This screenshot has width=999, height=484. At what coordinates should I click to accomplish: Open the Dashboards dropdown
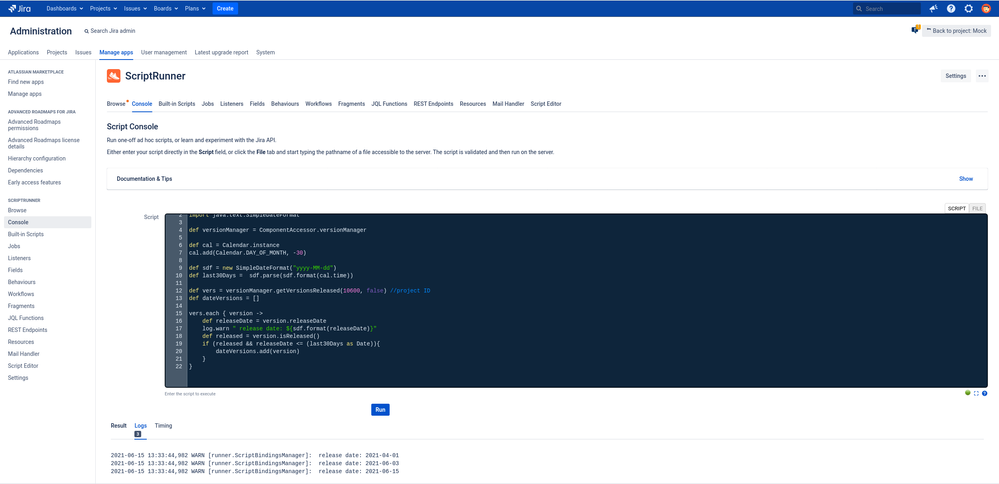[x=65, y=8]
